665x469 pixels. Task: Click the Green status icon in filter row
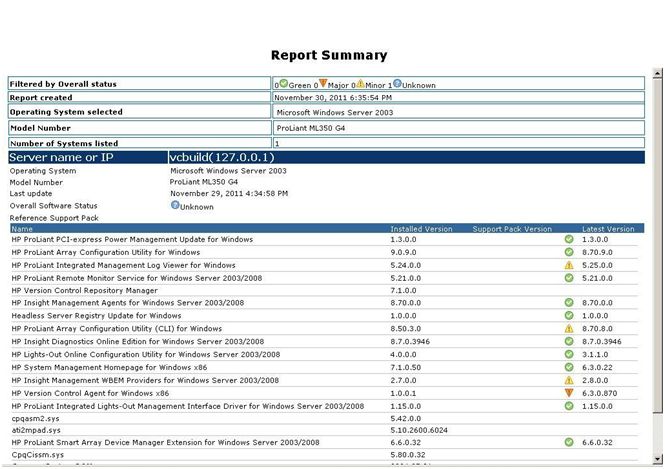point(283,84)
